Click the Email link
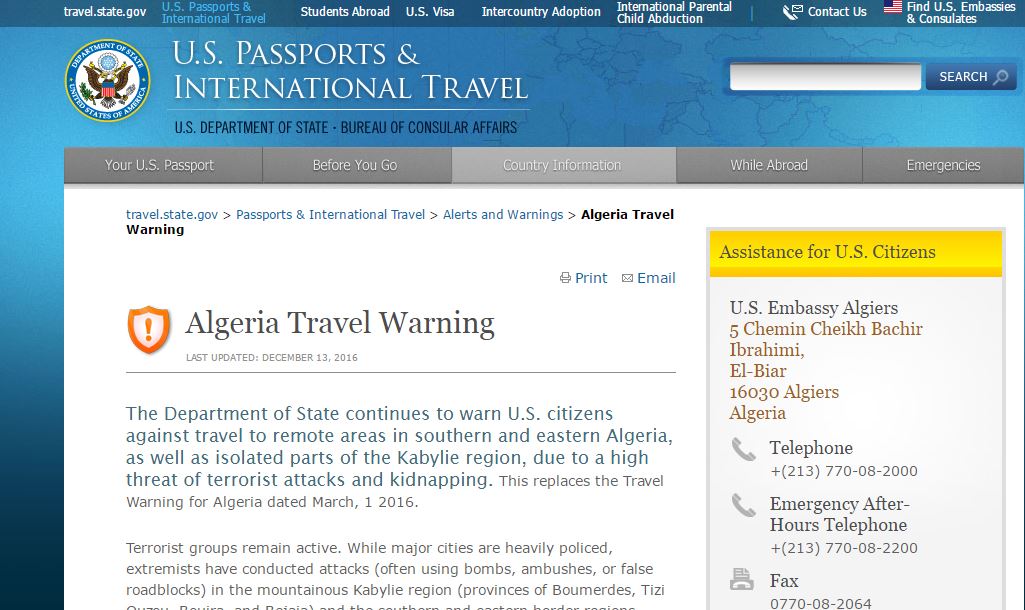The height and width of the screenshot is (610, 1025). point(656,278)
